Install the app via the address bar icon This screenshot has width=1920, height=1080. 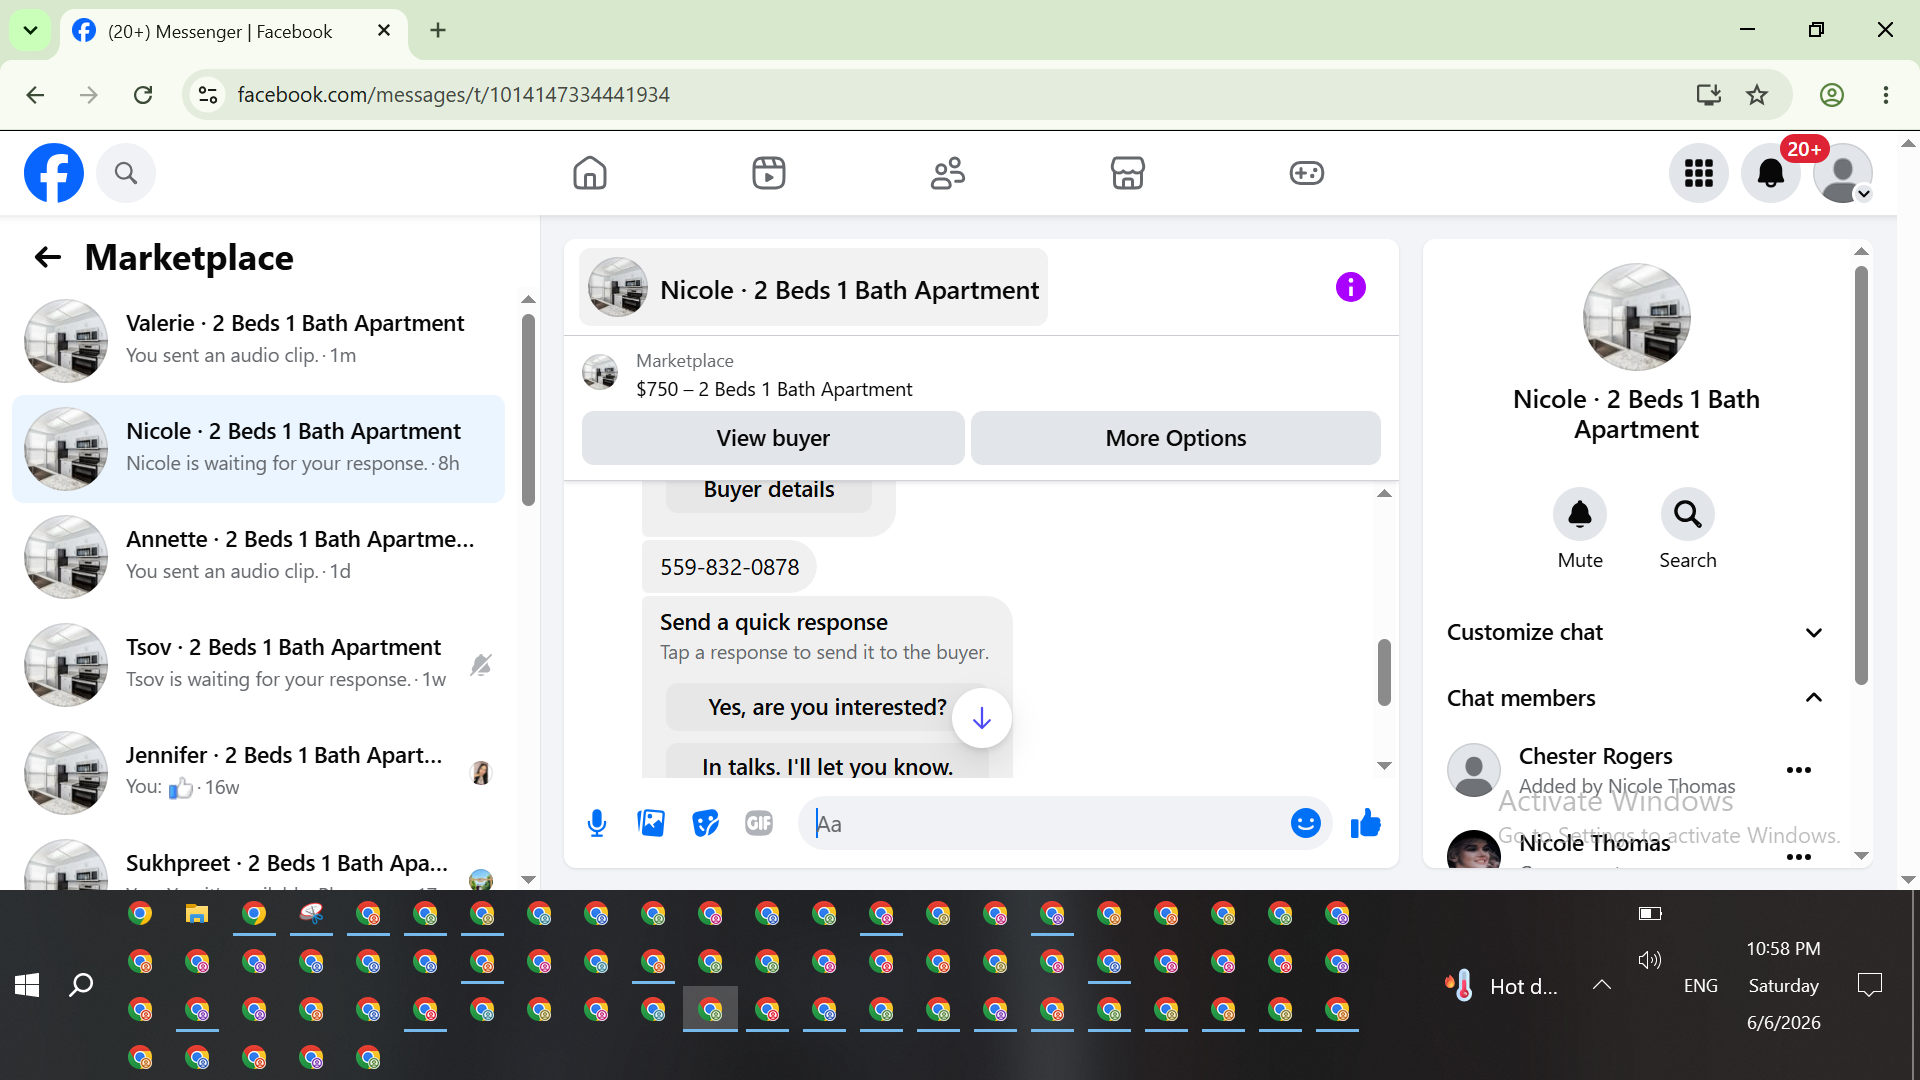(x=1709, y=95)
